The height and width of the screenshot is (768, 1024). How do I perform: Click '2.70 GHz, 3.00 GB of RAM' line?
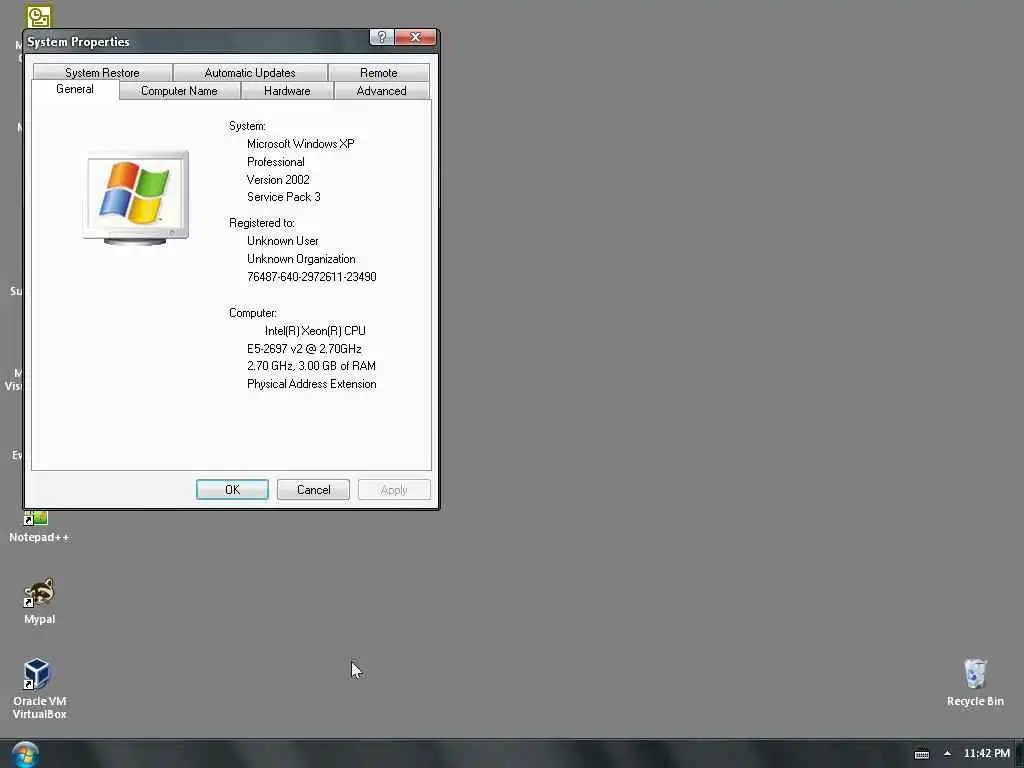(x=312, y=366)
